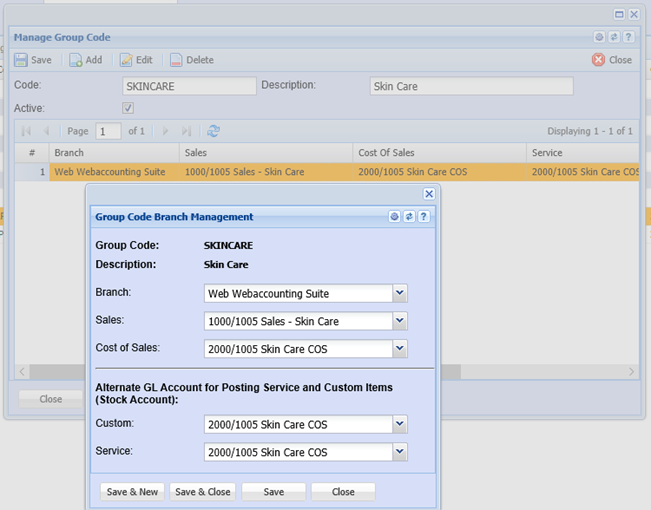Close the Branch Management dialog with X
Viewport: 651px width, 510px height.
(x=429, y=194)
